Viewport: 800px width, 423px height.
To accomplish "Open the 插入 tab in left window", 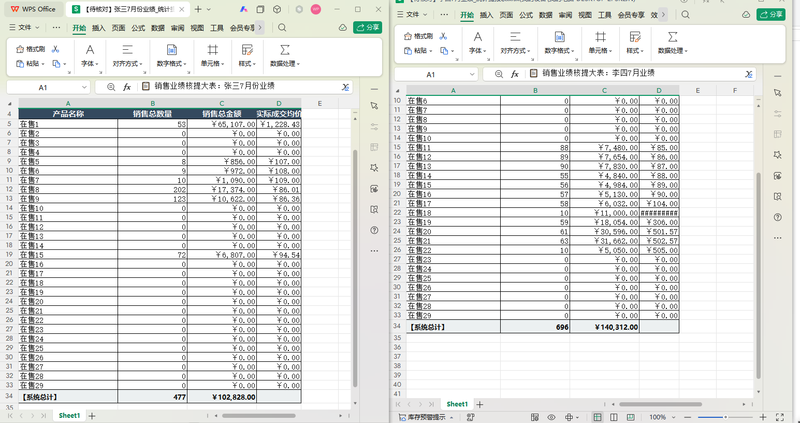I will pyautogui.click(x=98, y=28).
